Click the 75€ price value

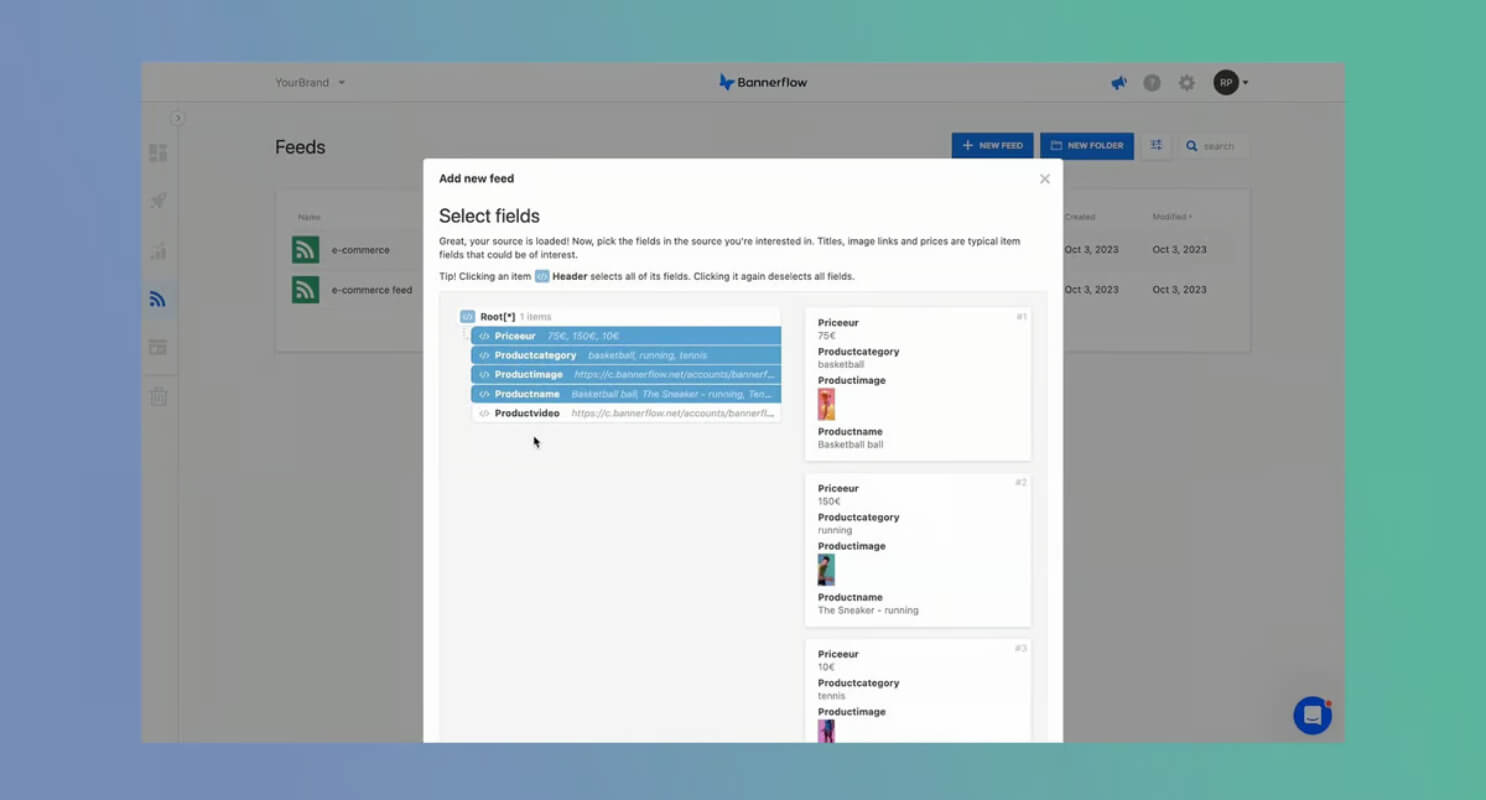pos(826,336)
